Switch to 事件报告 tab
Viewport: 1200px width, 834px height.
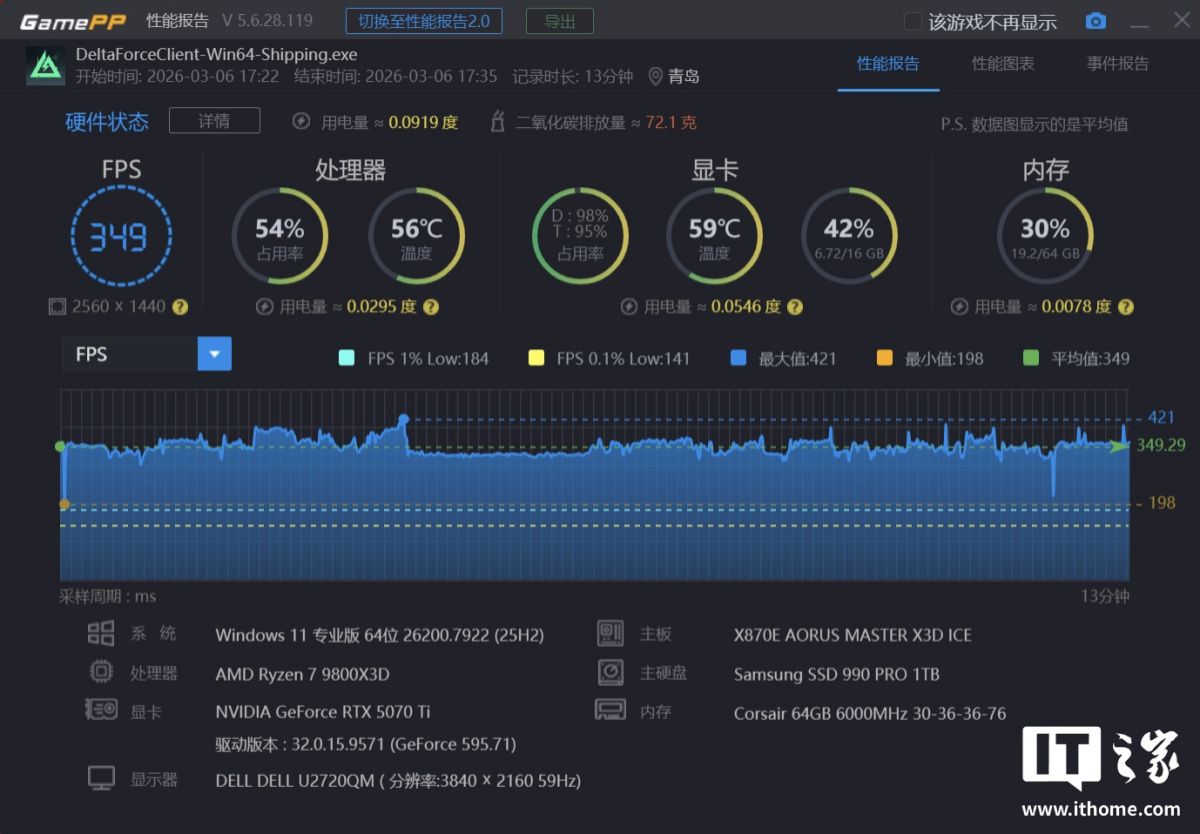point(1118,64)
